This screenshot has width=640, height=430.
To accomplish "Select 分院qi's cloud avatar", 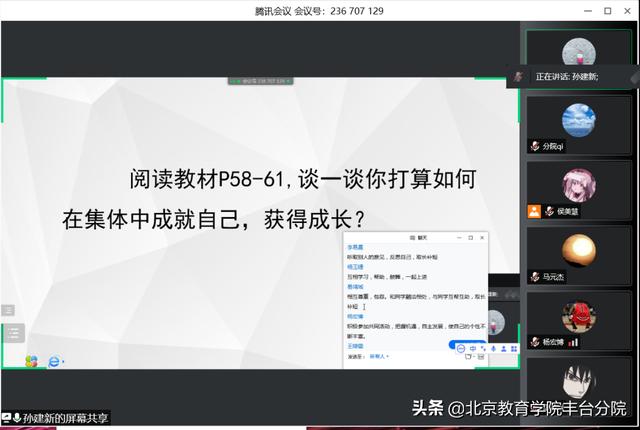I will click(x=578, y=120).
